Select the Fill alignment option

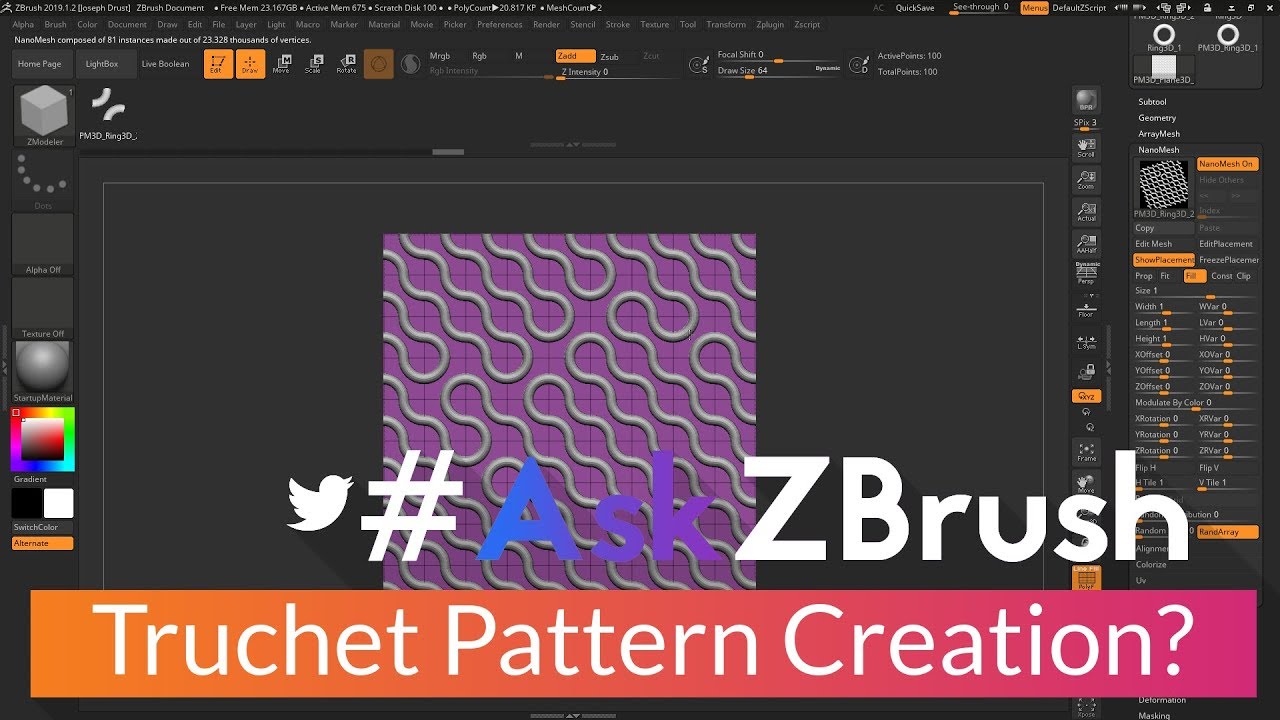[x=1193, y=276]
